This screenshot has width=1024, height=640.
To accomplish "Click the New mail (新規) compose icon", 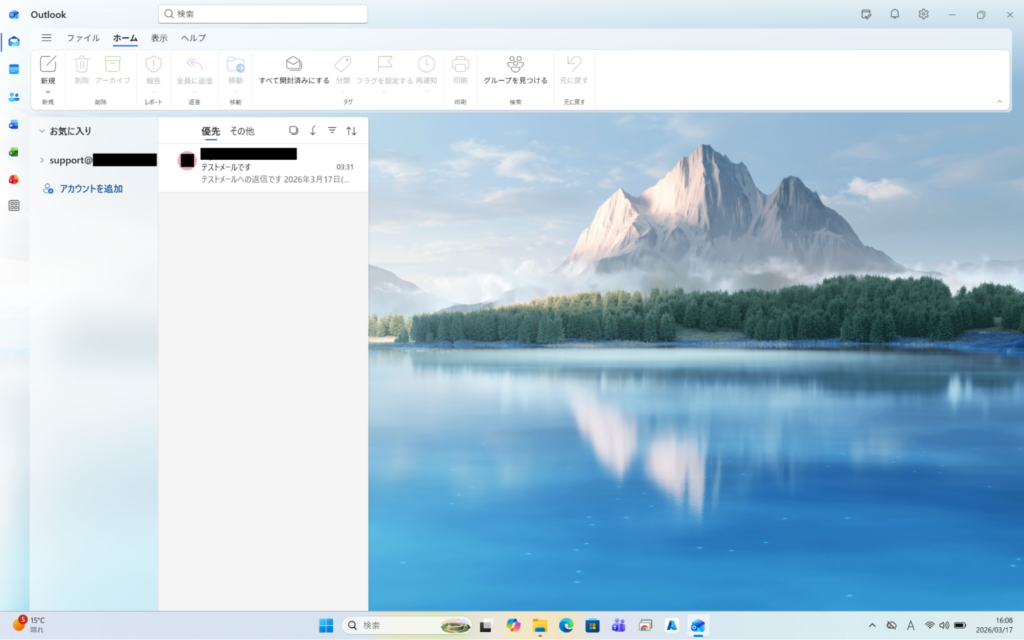I will [x=48, y=64].
